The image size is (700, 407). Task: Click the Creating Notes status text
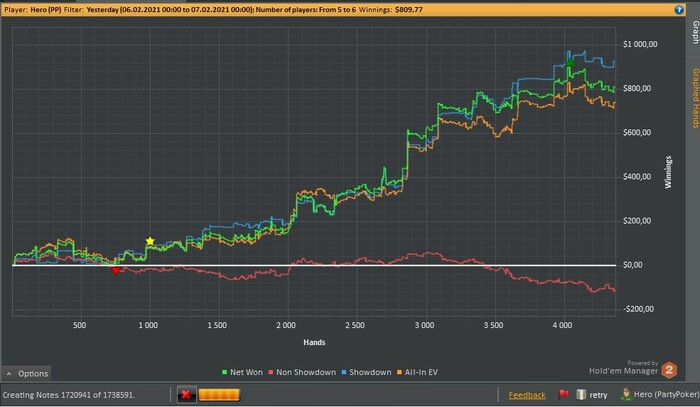[x=69, y=395]
